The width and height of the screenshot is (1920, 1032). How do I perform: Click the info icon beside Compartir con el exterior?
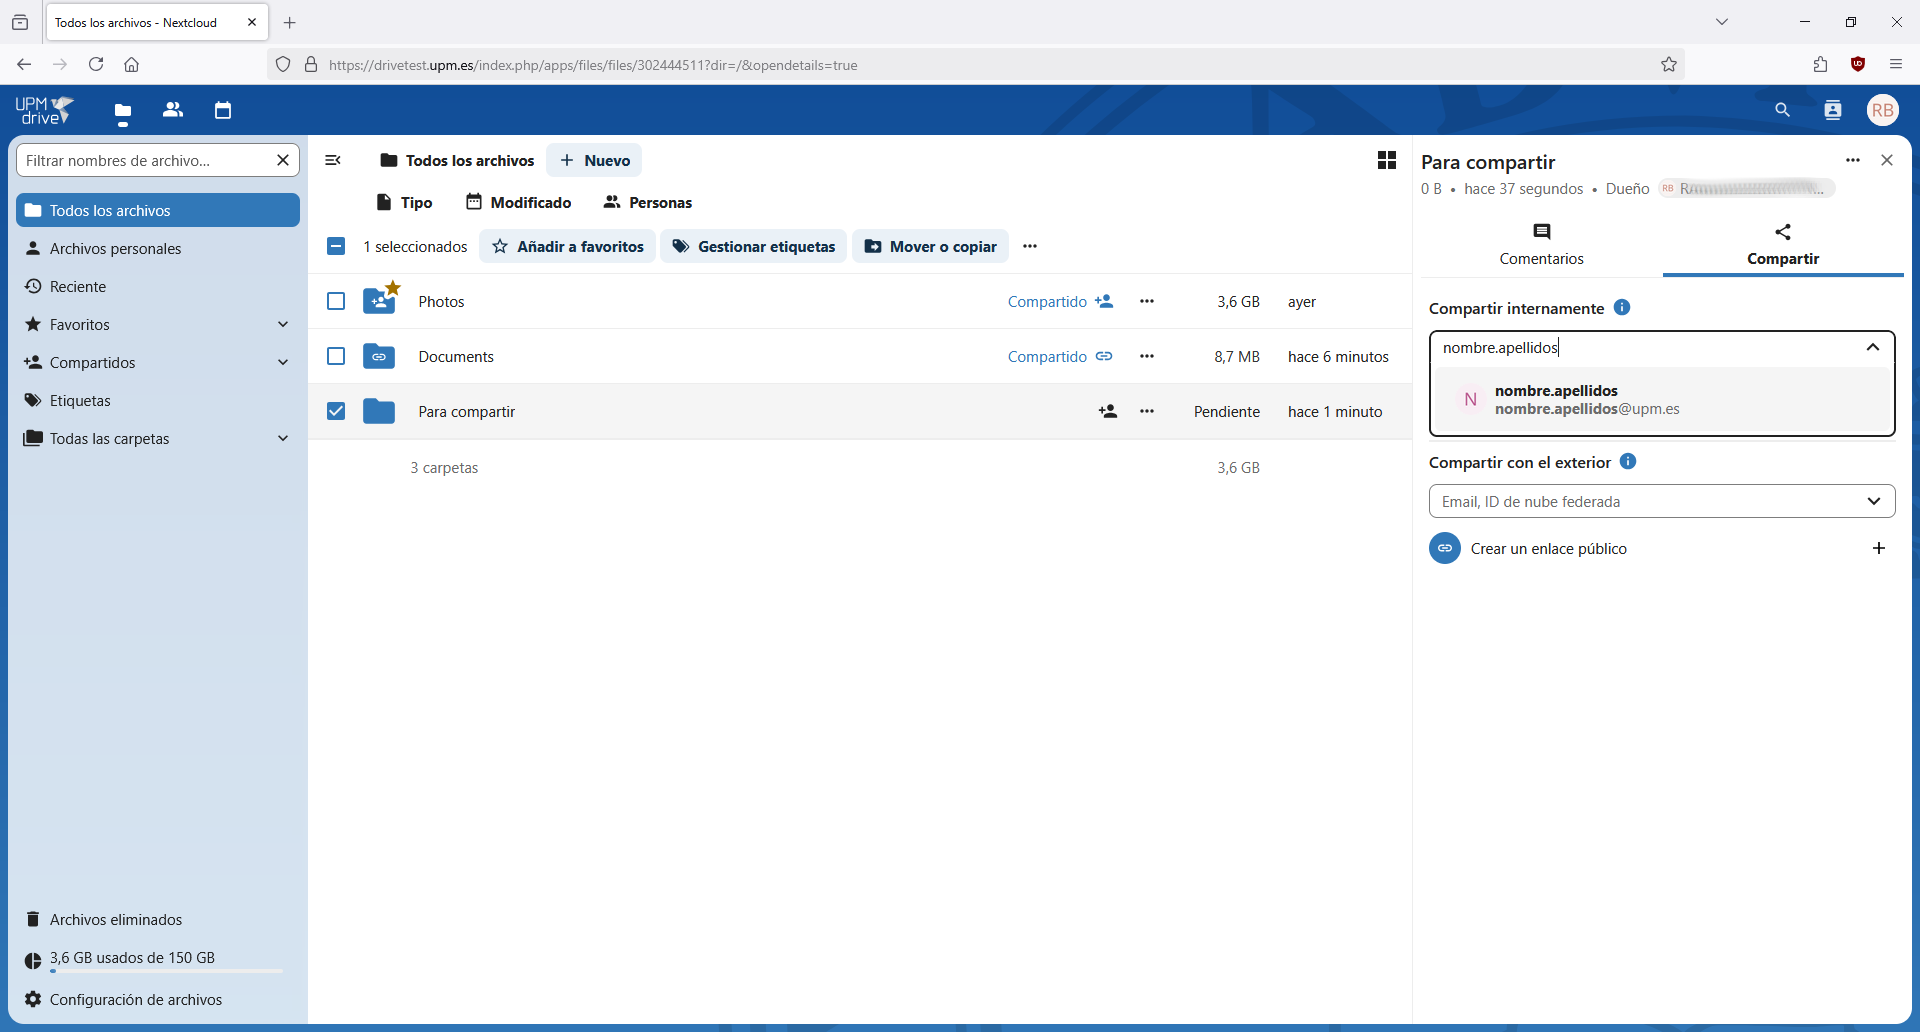point(1628,462)
